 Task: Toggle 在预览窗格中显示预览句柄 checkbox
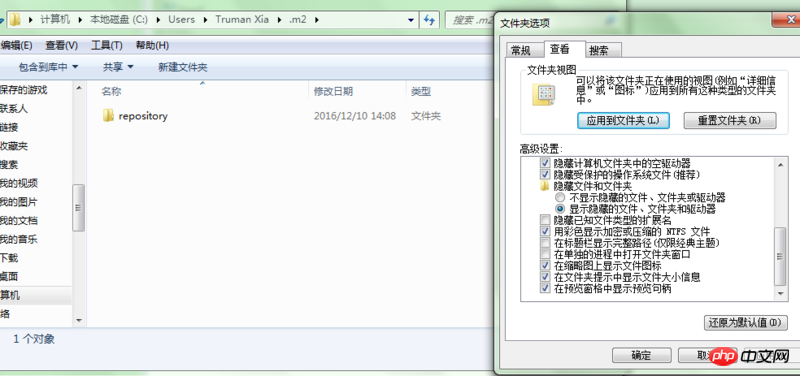point(545,289)
